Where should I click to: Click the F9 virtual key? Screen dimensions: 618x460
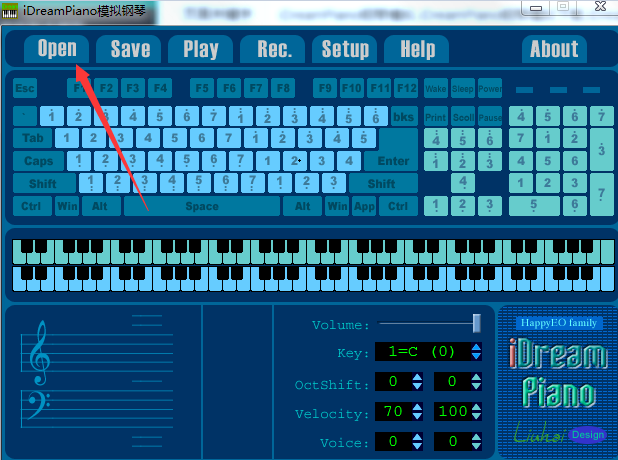pyautogui.click(x=325, y=88)
